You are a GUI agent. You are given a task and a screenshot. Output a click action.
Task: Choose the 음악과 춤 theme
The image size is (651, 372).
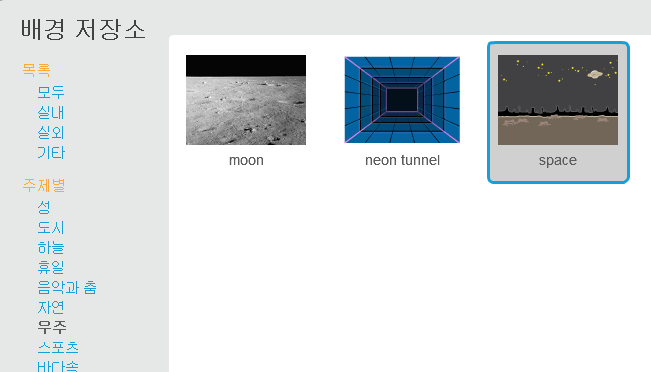click(x=67, y=287)
